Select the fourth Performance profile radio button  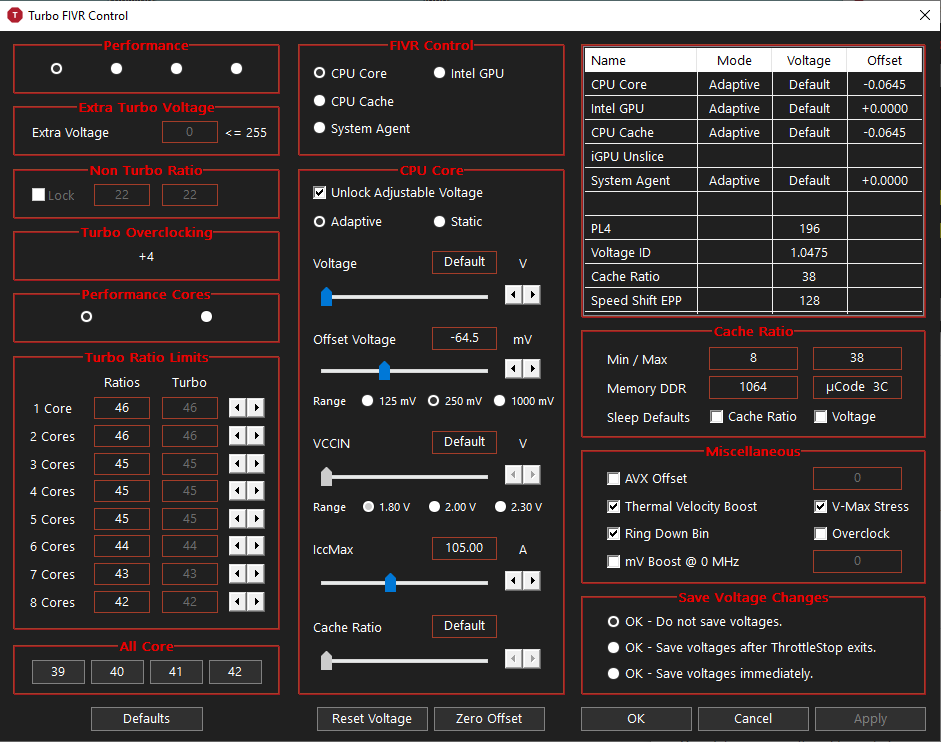(236, 68)
